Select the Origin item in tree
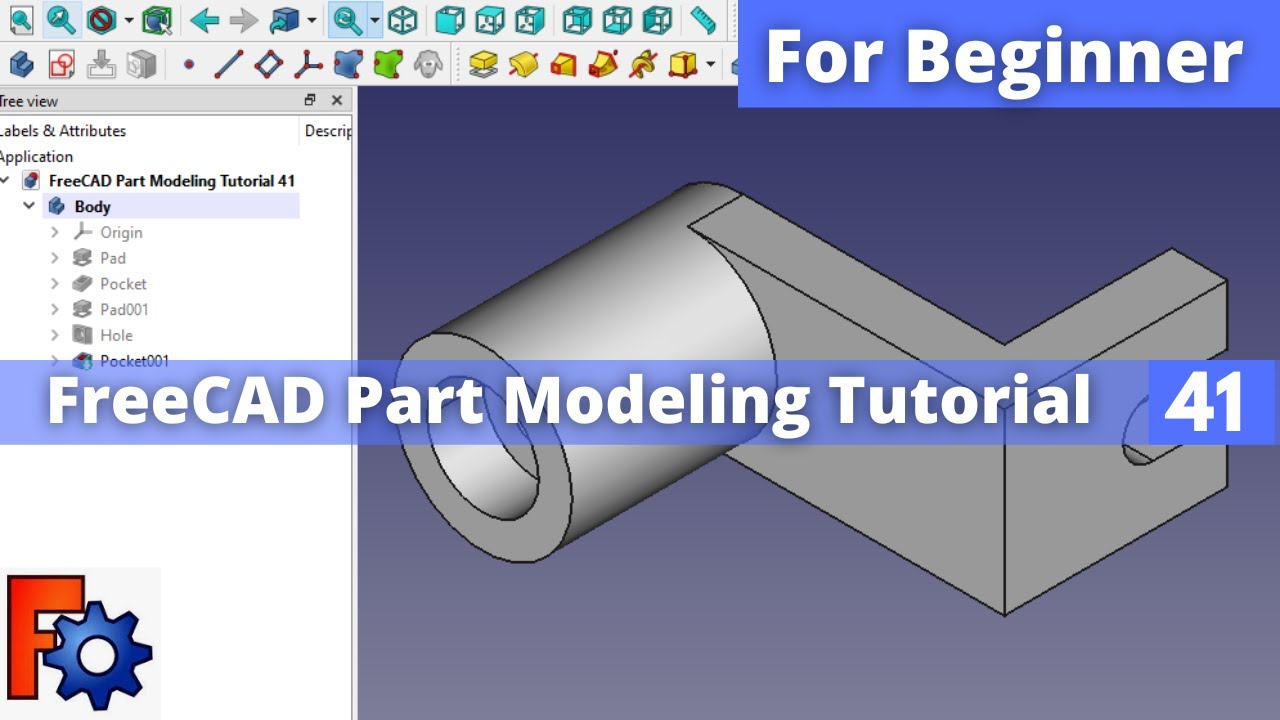This screenshot has width=1280, height=720. tap(121, 232)
